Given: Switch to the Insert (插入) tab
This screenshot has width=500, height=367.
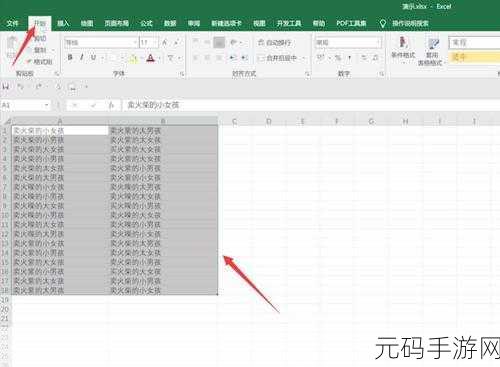Looking at the screenshot, I should click(63, 23).
